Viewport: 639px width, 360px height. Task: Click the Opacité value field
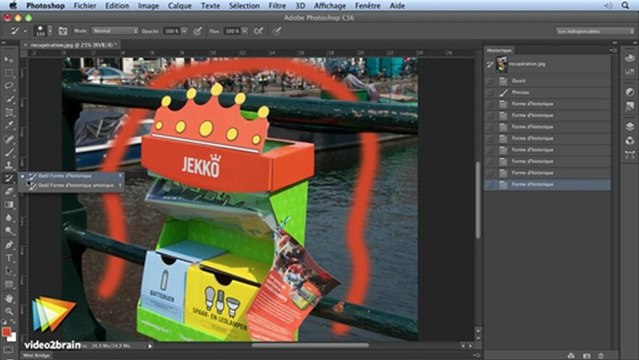point(172,31)
